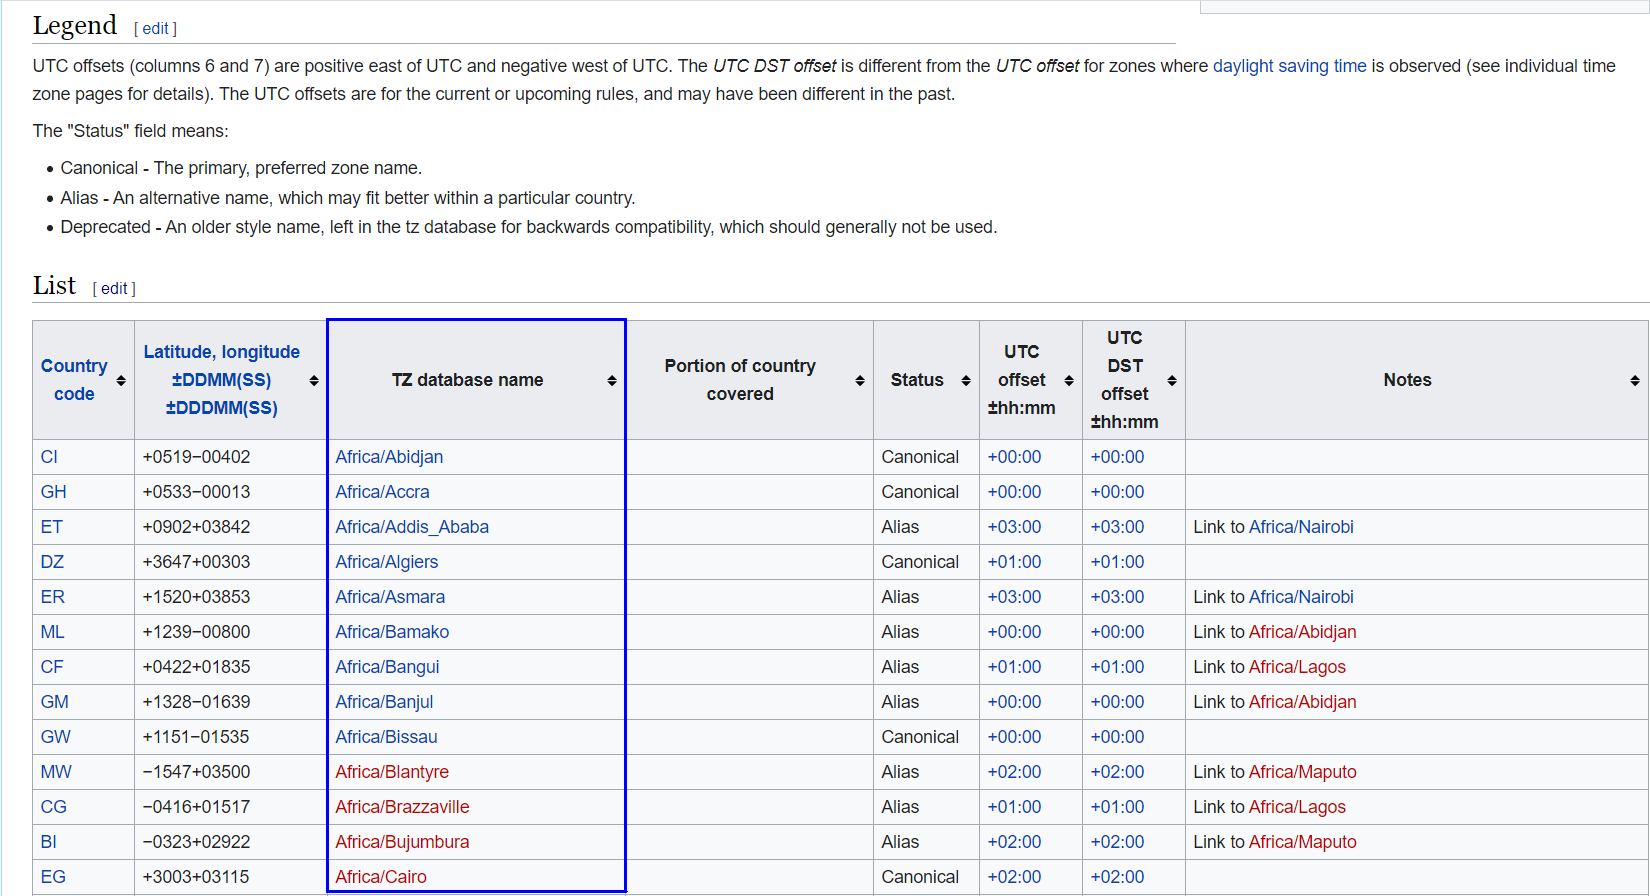Sort by TZ database name arrows
The height and width of the screenshot is (896, 1650).
click(612, 381)
